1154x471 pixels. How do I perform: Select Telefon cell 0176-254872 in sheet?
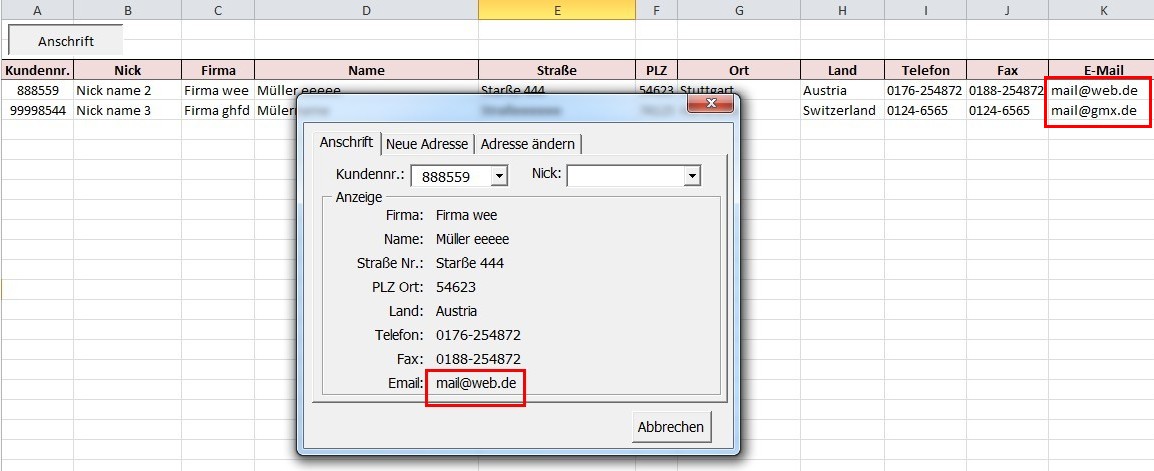click(925, 91)
